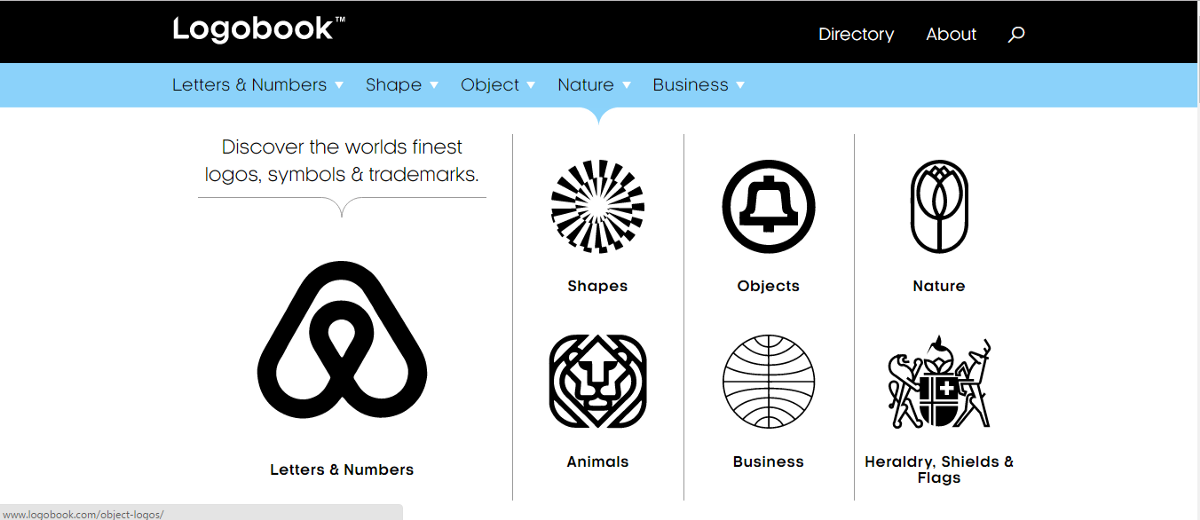Open the About page
The width and height of the screenshot is (1200, 520).
(951, 34)
